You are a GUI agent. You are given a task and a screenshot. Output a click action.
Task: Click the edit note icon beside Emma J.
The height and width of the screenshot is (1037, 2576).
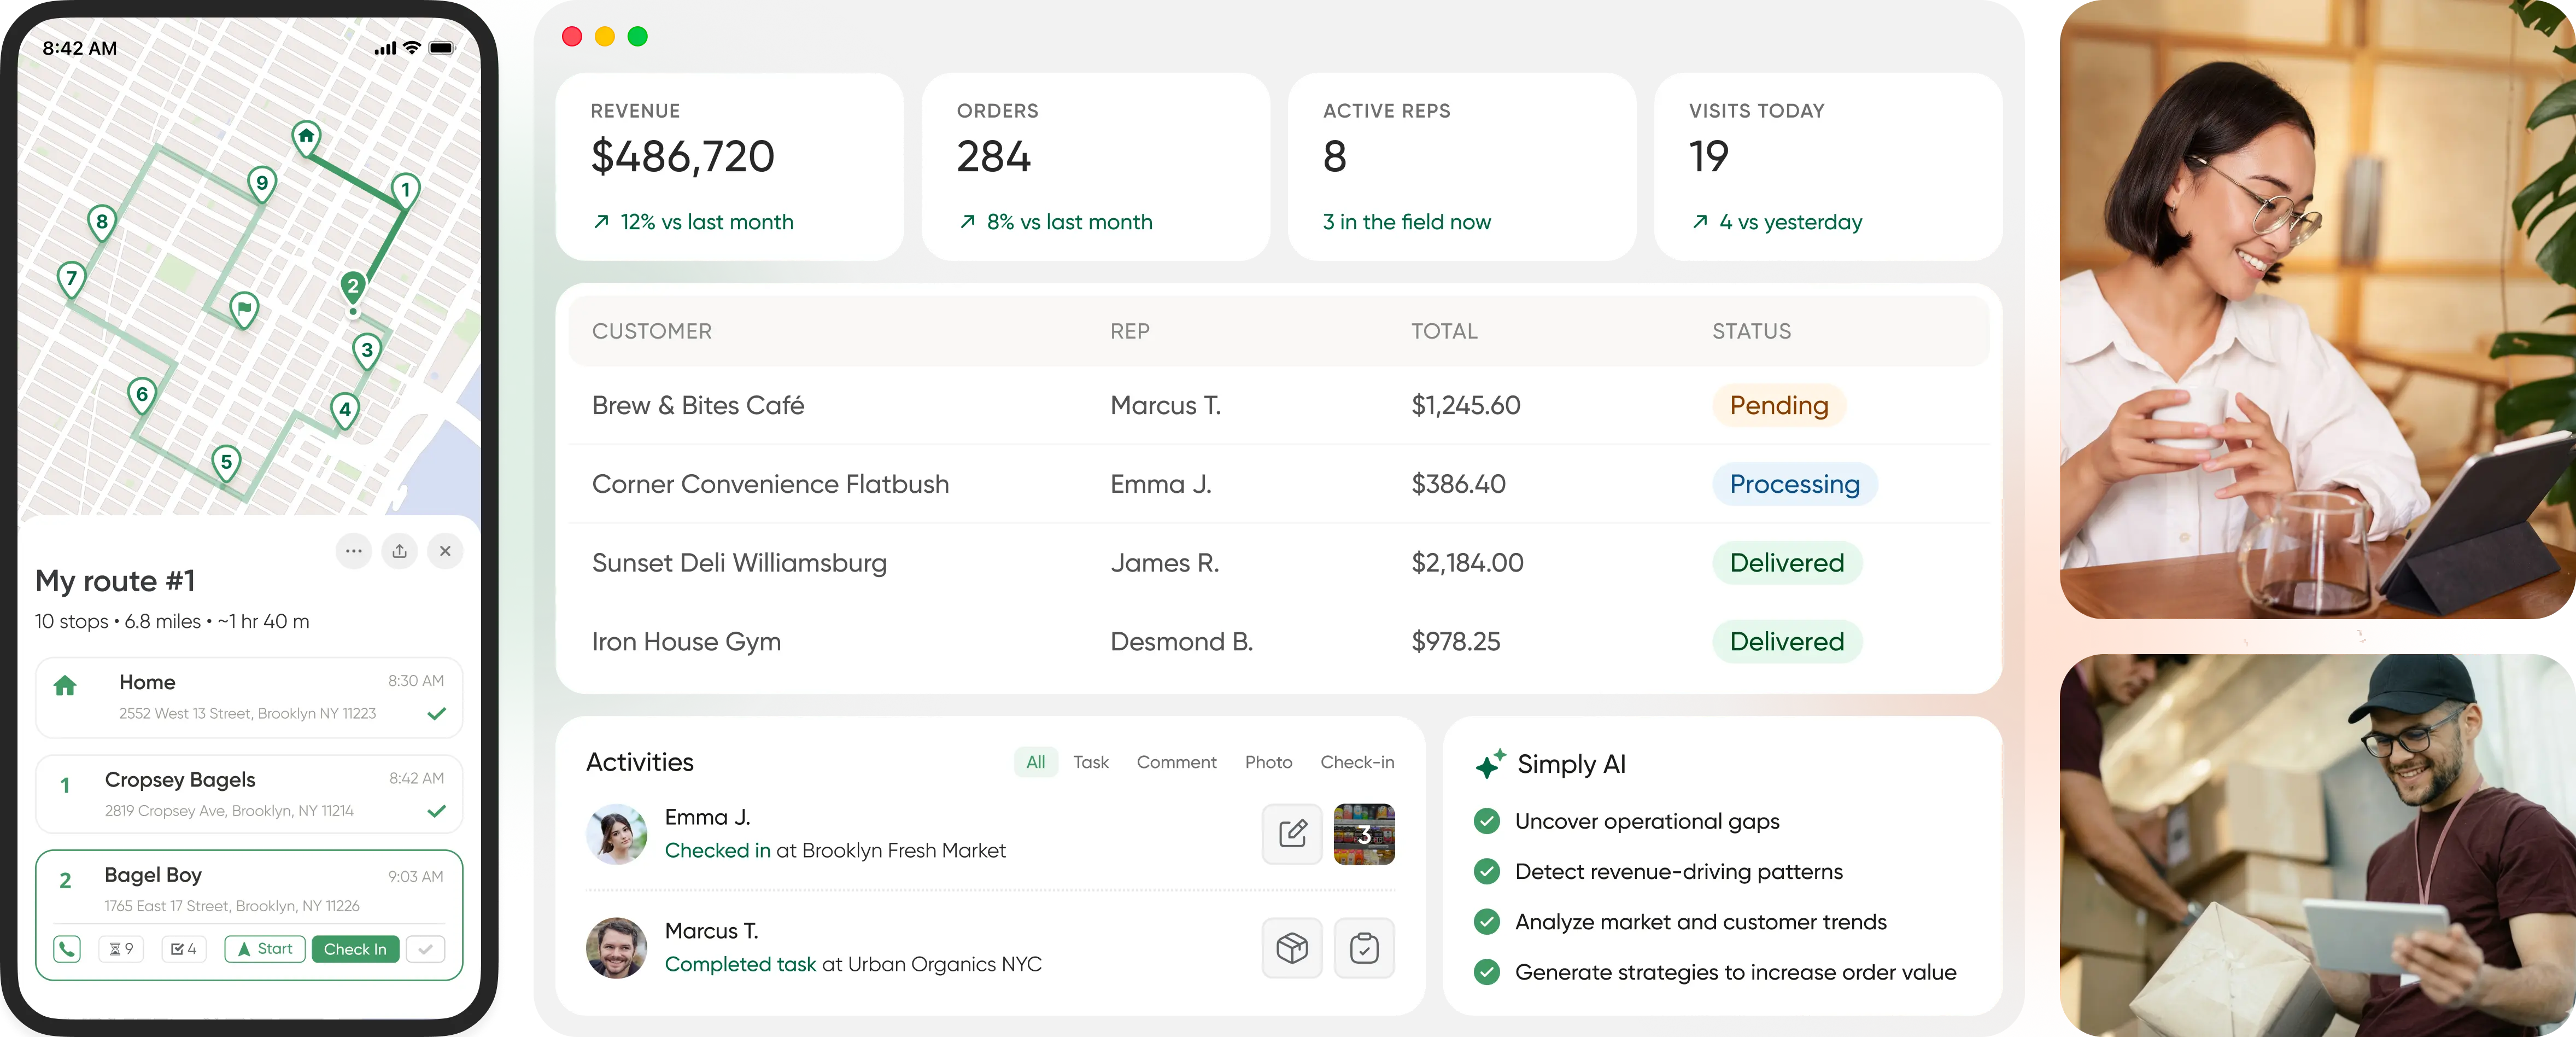pyautogui.click(x=1292, y=833)
